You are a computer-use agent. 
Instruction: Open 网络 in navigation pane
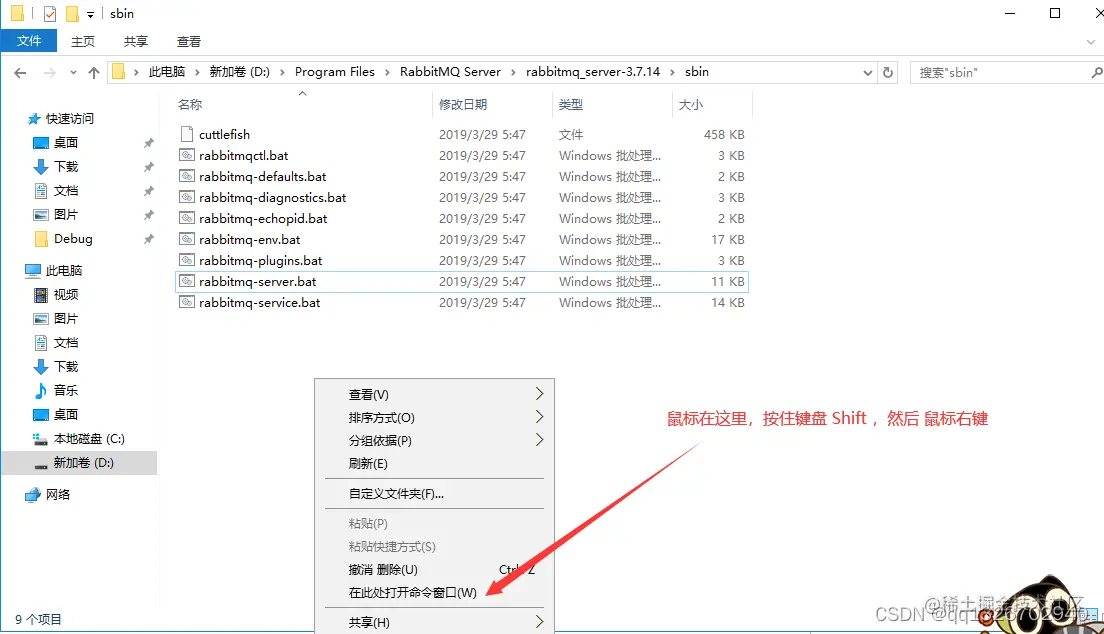point(58,495)
